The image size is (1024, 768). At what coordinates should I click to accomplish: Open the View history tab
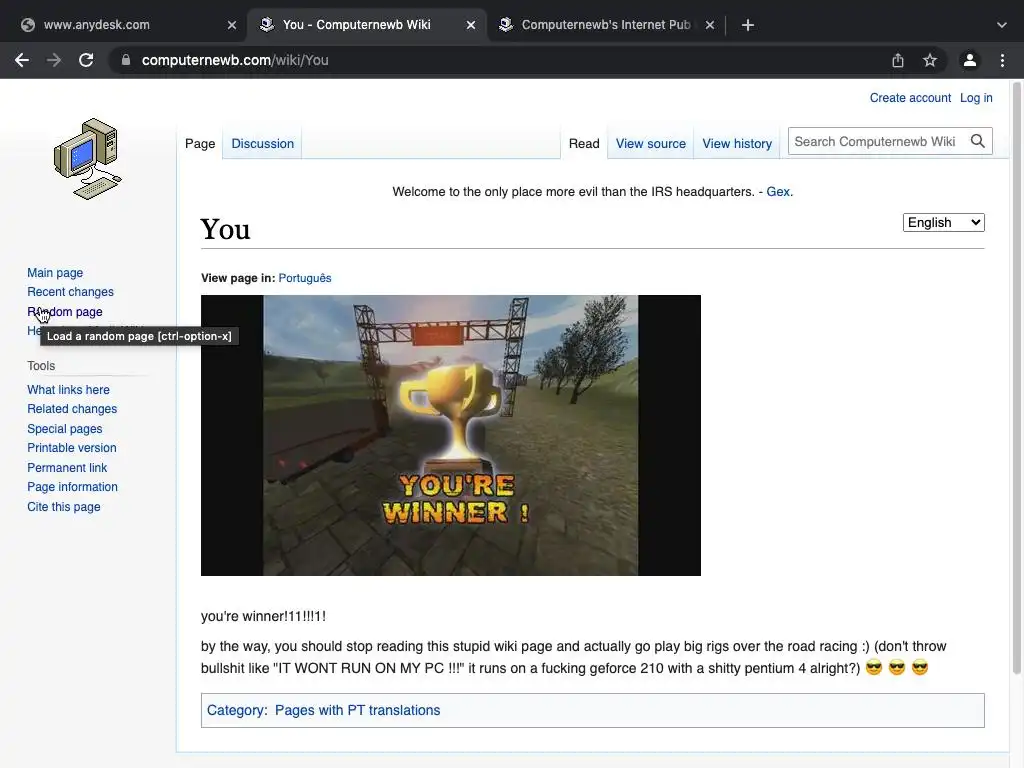(737, 144)
